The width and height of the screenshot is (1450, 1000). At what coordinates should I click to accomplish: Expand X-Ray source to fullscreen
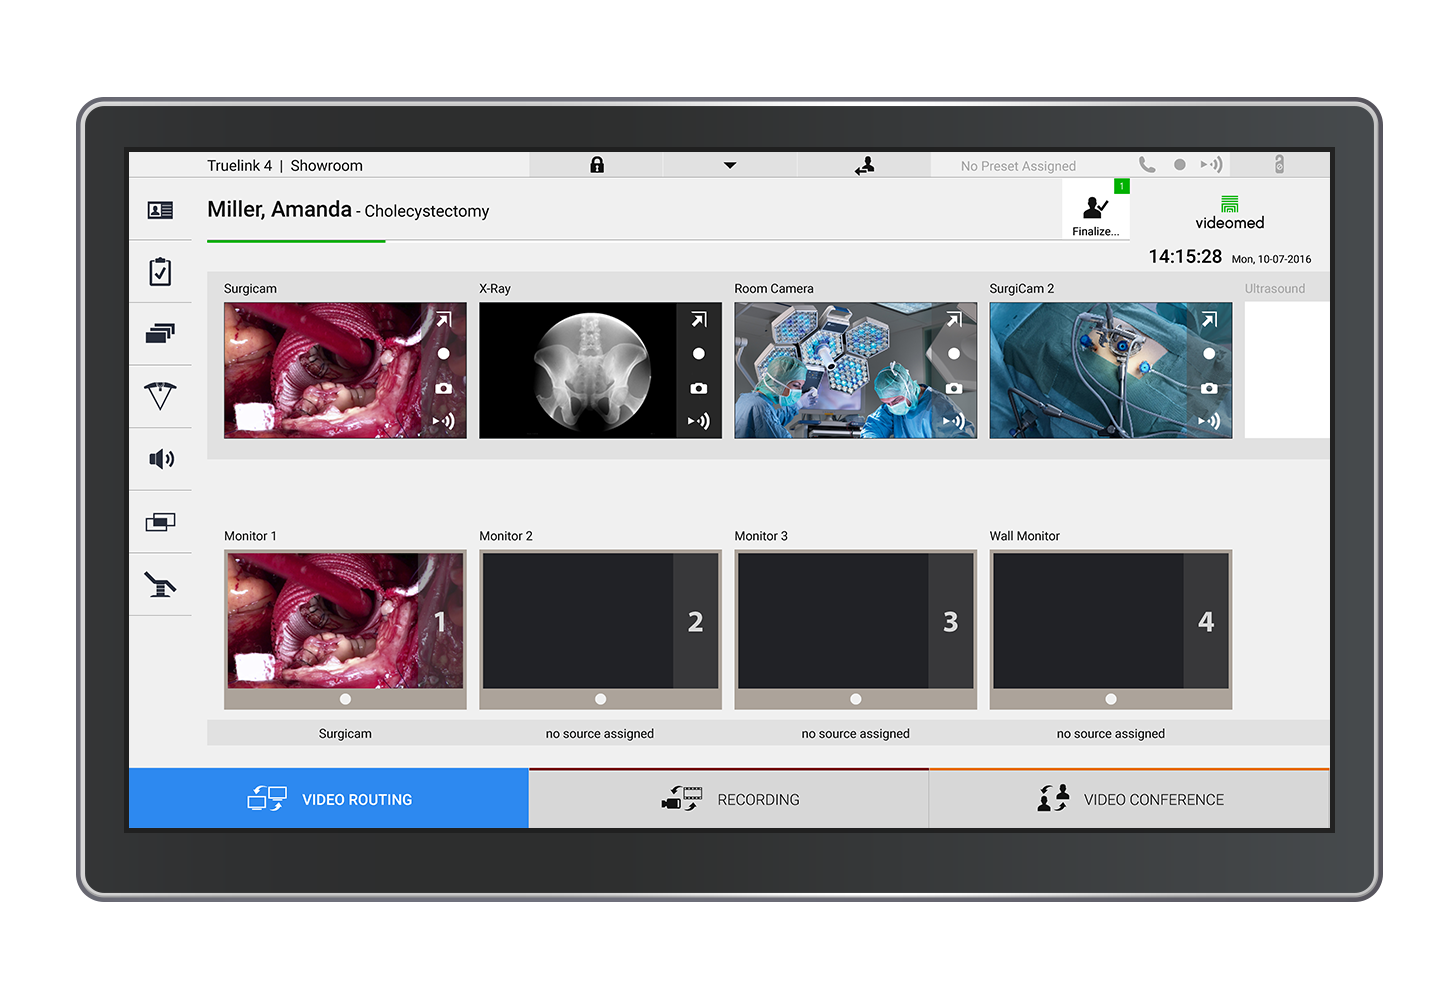click(699, 320)
